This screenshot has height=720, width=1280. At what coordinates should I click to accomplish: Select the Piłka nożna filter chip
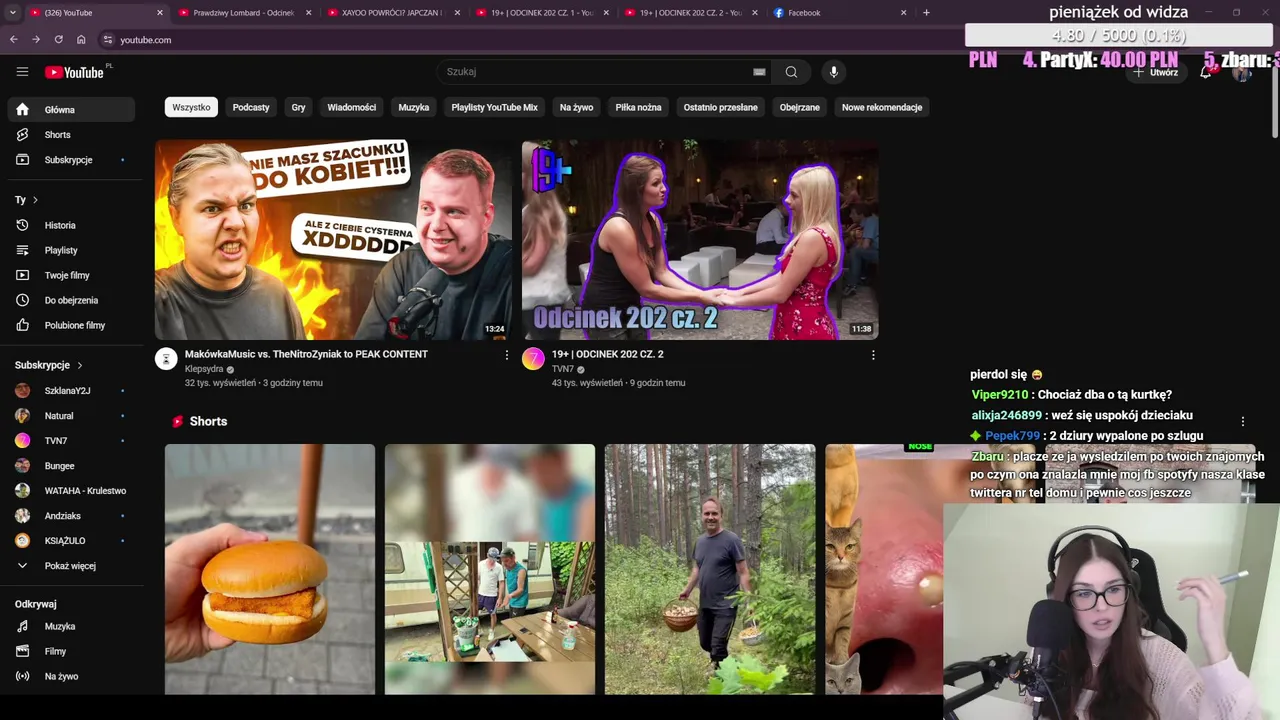[638, 107]
